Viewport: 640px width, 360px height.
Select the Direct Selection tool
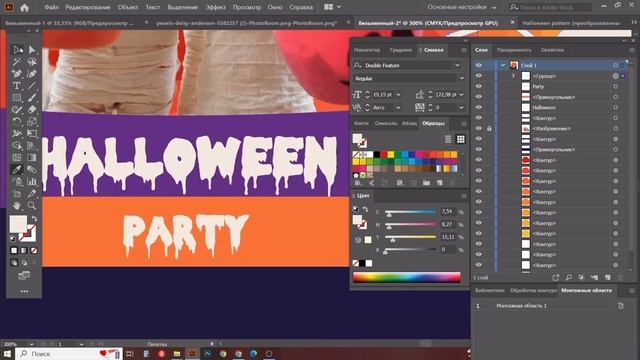pos(32,50)
